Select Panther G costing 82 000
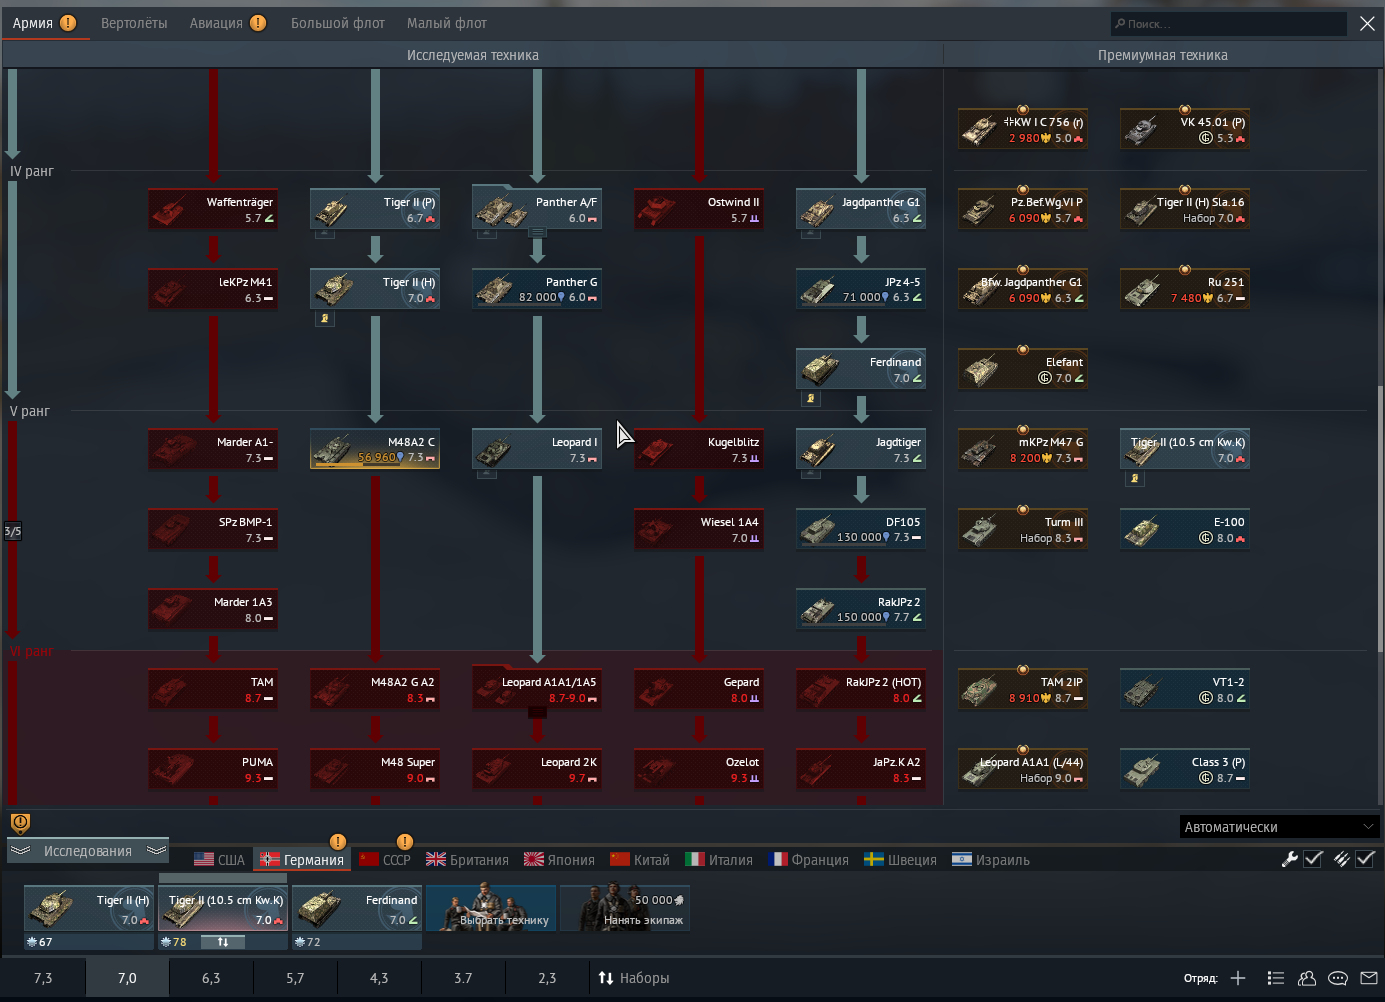Screen dimensions: 1385x1002 pos(537,289)
